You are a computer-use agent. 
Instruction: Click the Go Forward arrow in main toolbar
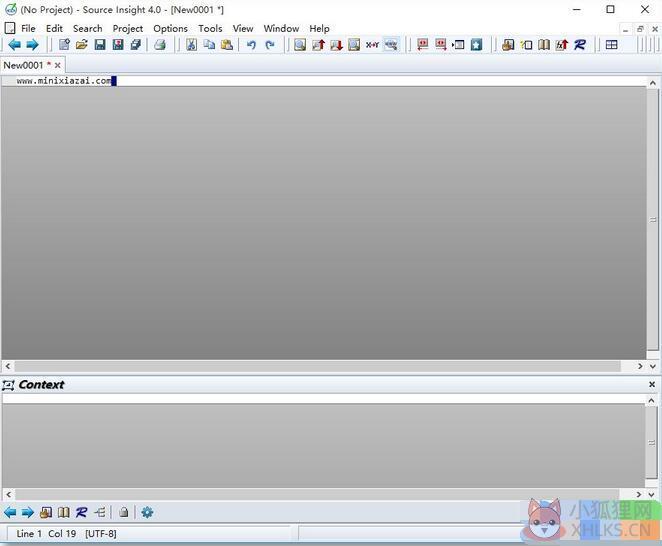[x=32, y=44]
